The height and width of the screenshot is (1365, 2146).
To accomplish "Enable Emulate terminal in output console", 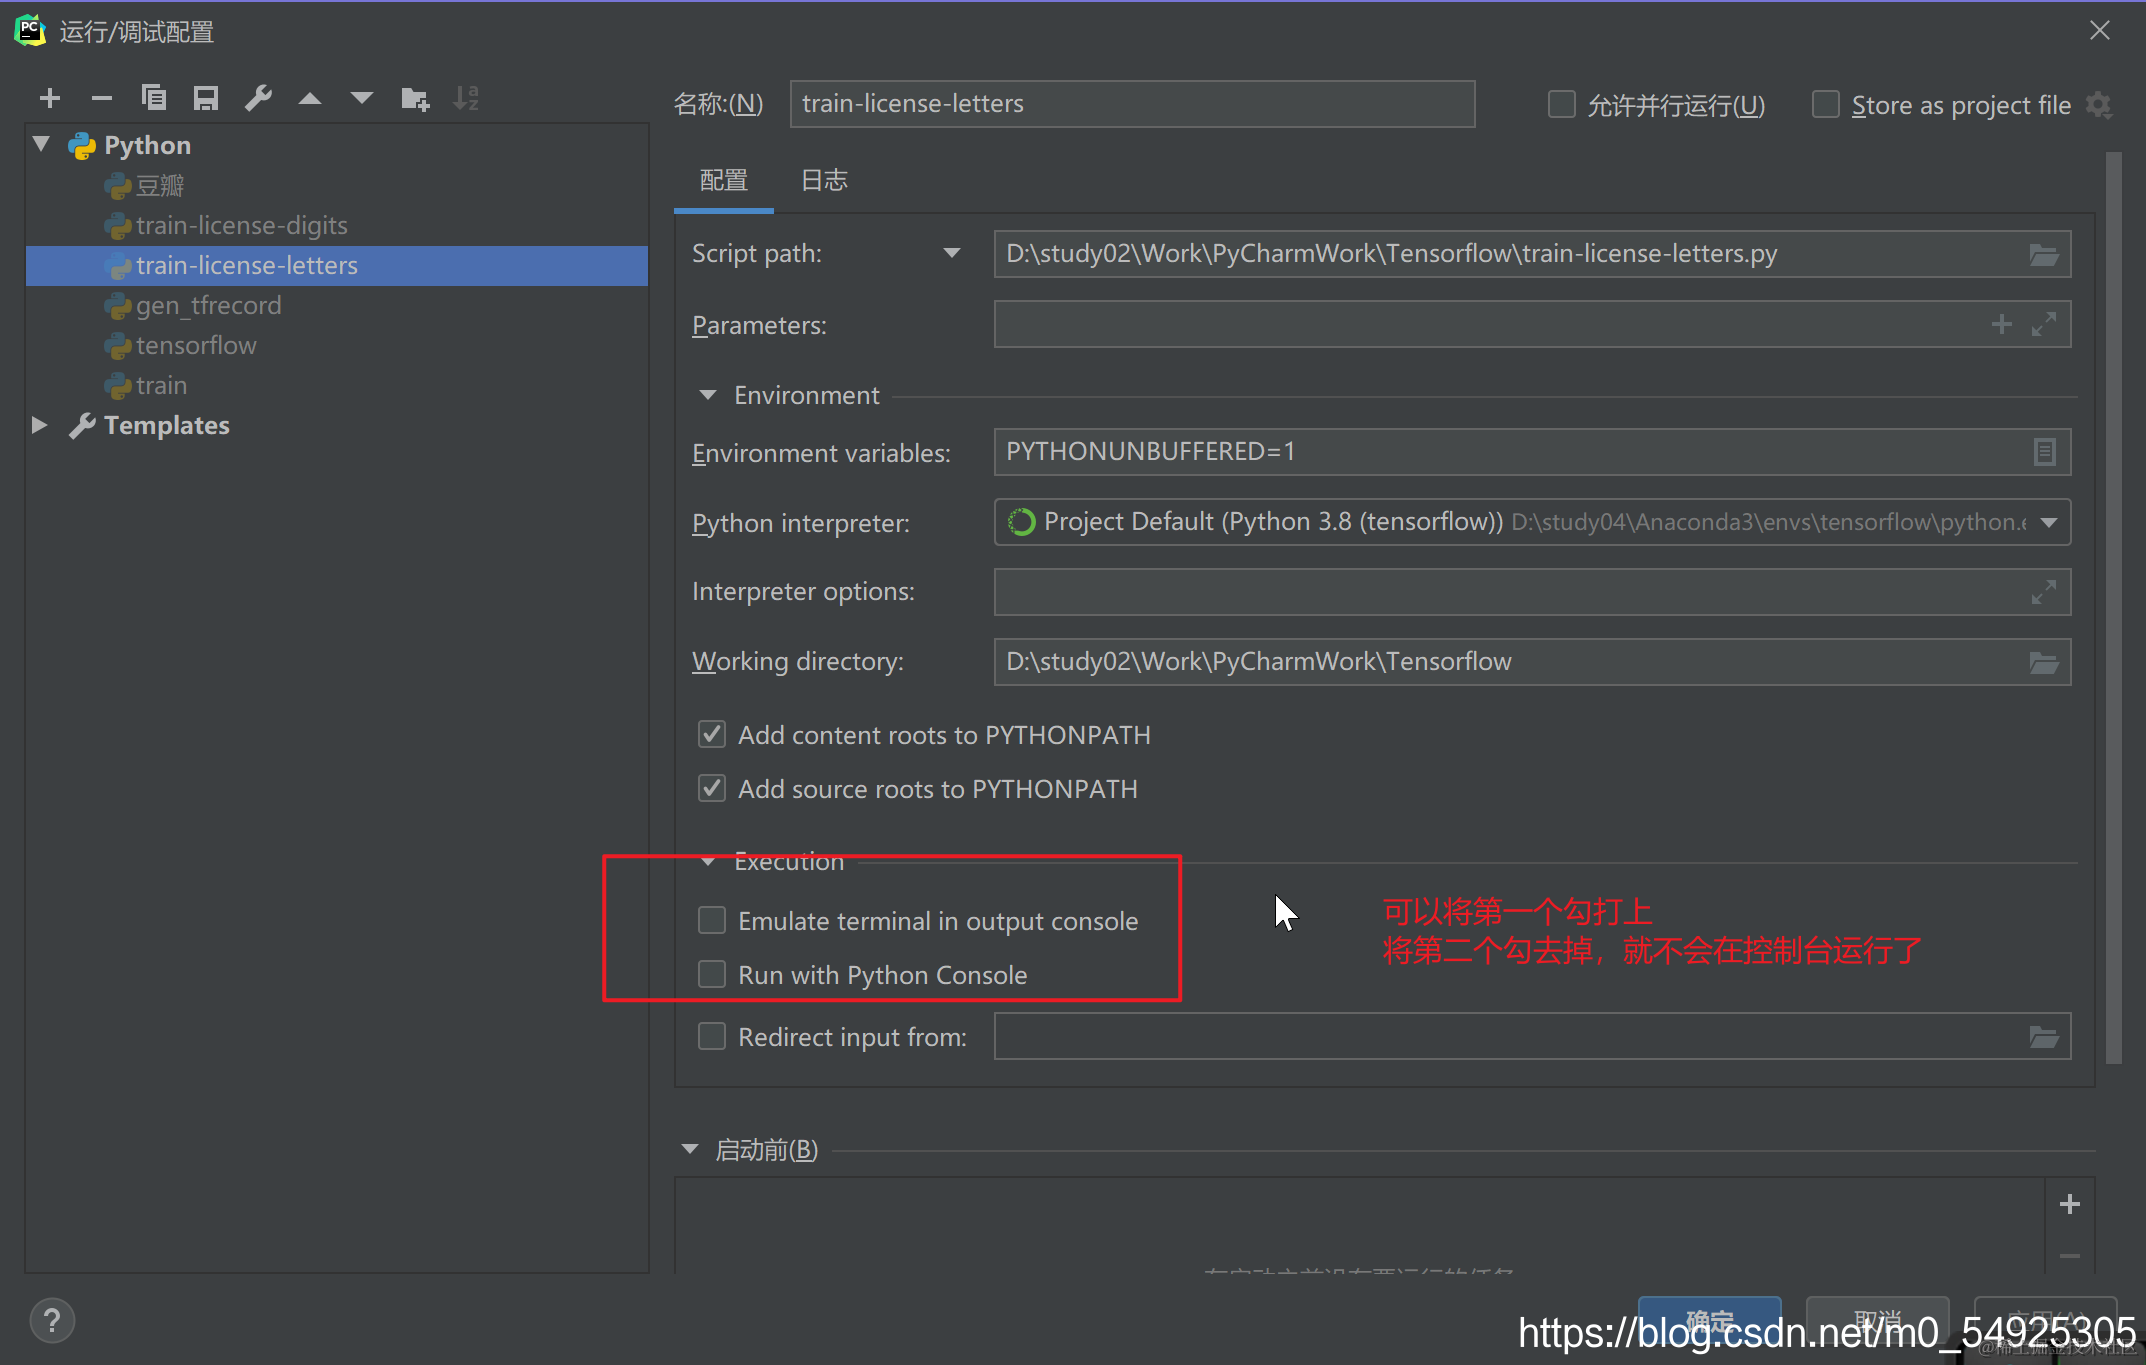I will [x=712, y=920].
